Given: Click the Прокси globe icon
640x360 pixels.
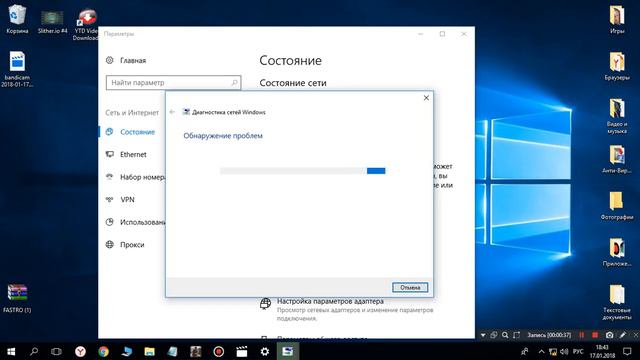Looking at the screenshot, I should 109,244.
